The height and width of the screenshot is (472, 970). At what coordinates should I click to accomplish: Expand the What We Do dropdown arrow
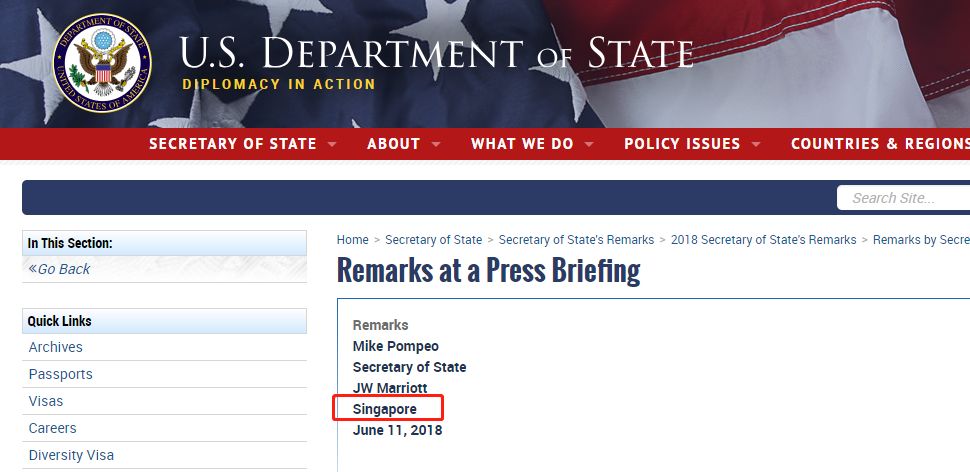coord(589,145)
